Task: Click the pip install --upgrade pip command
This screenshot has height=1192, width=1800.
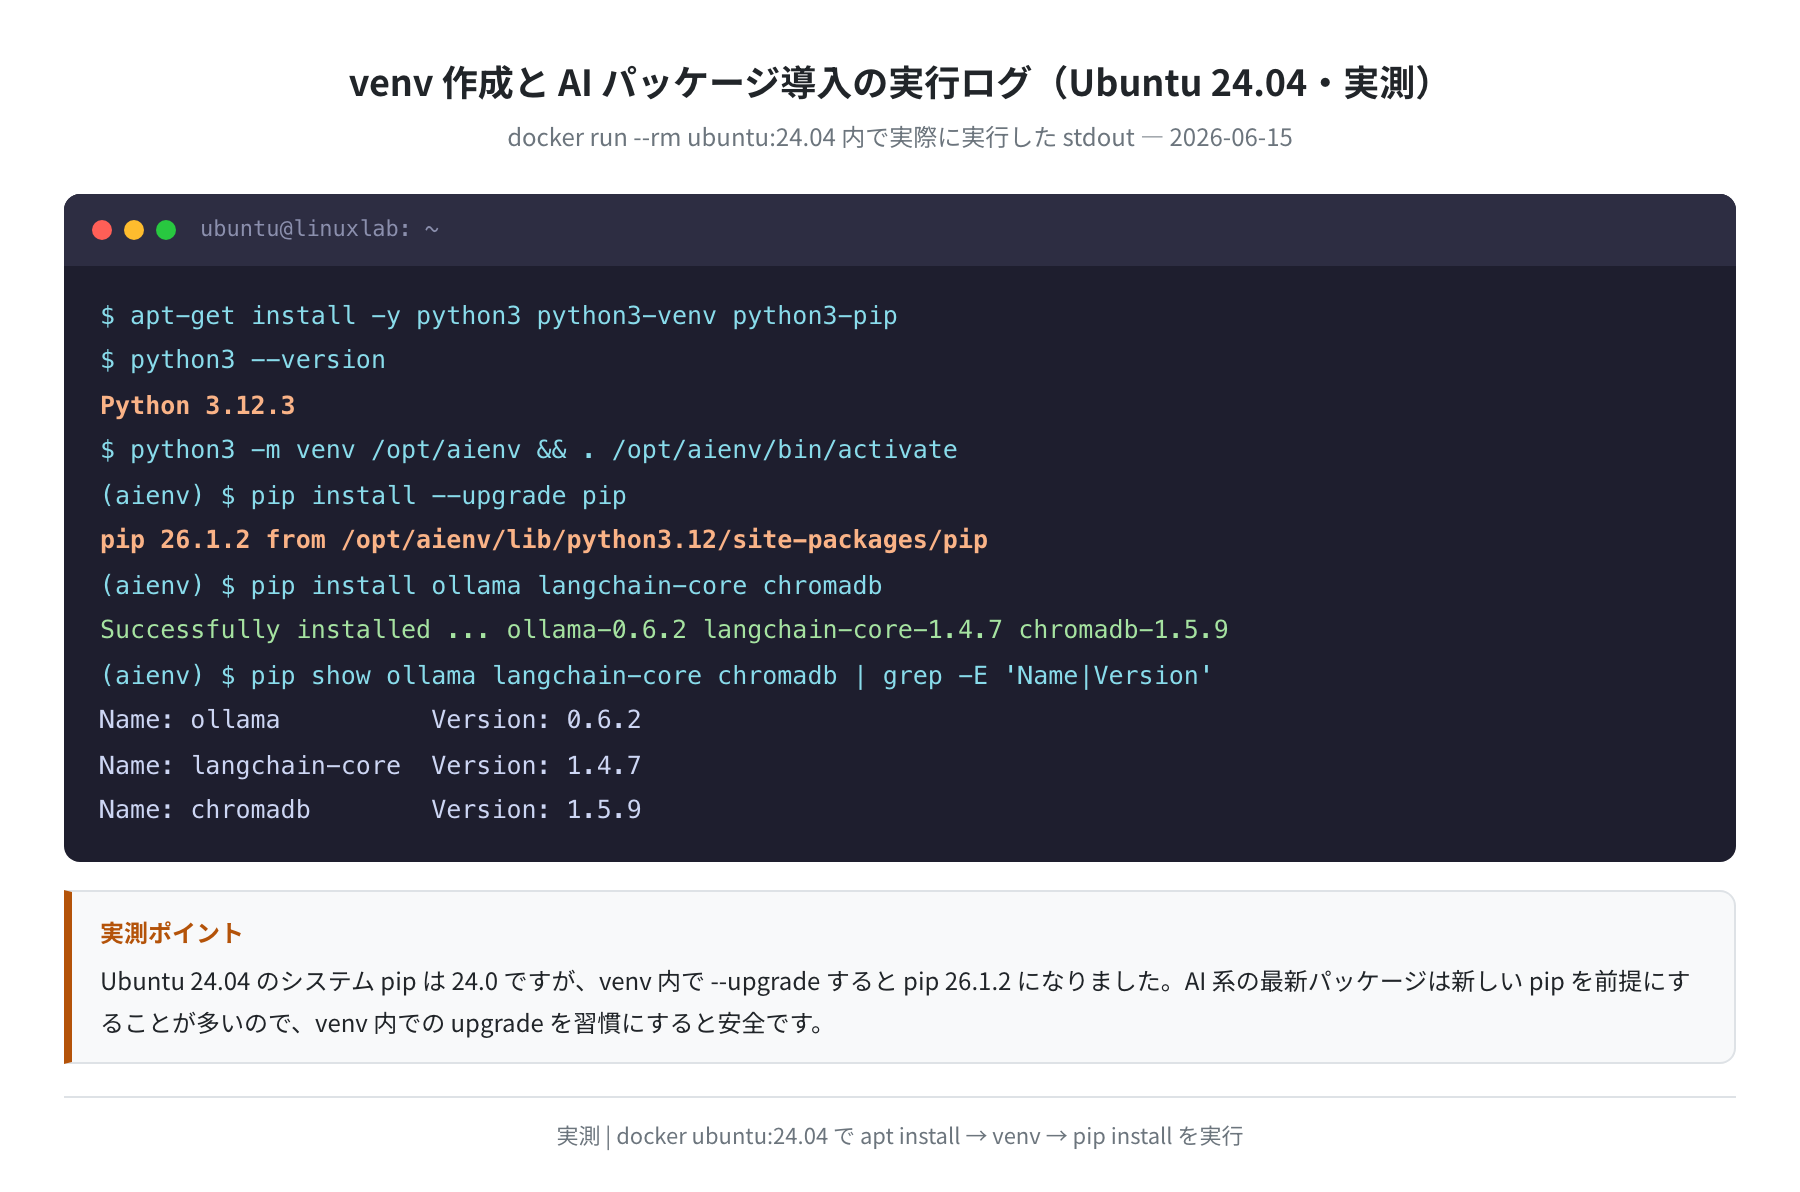Action: [363, 496]
